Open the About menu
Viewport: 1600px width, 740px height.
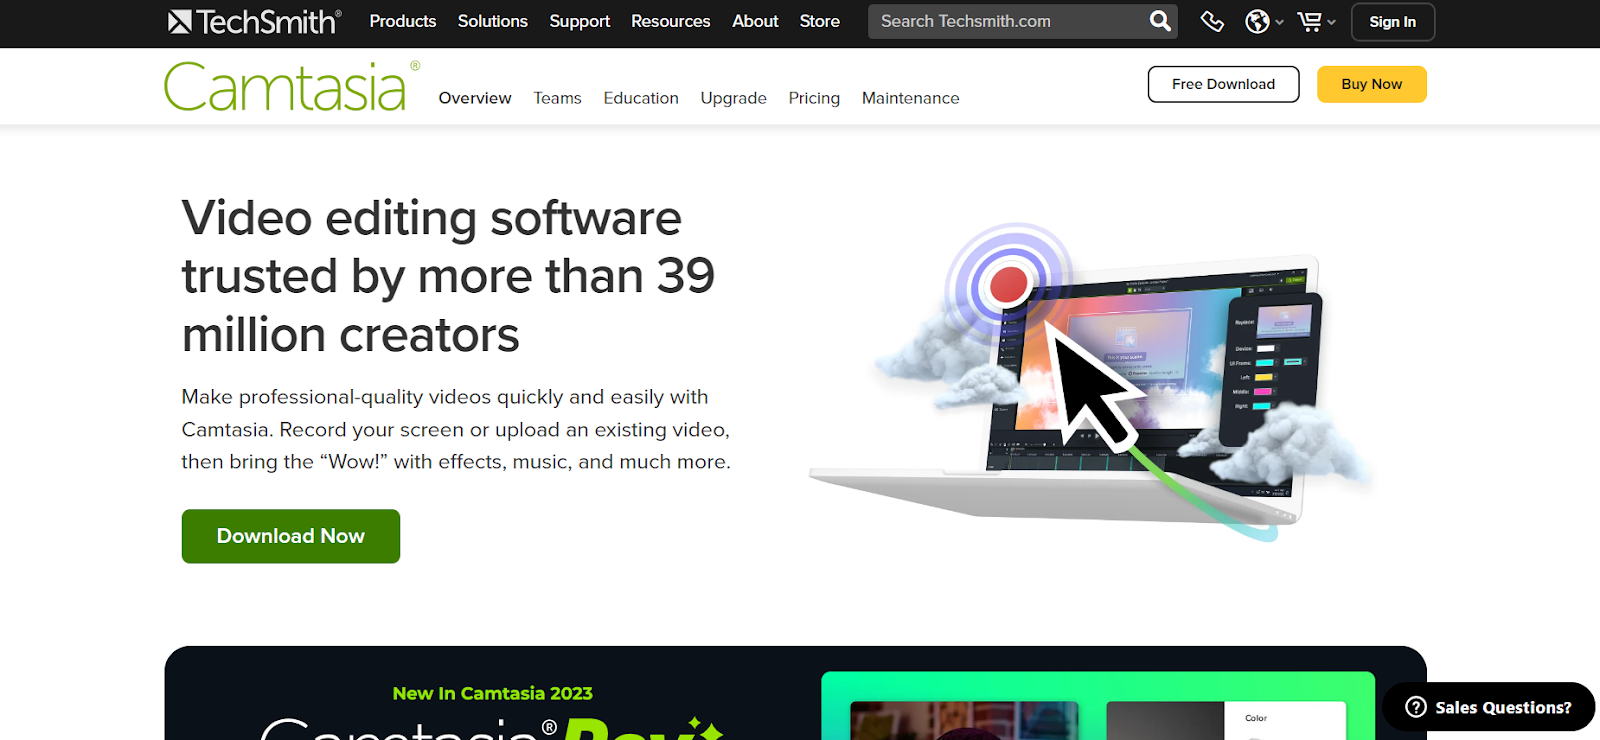point(755,21)
